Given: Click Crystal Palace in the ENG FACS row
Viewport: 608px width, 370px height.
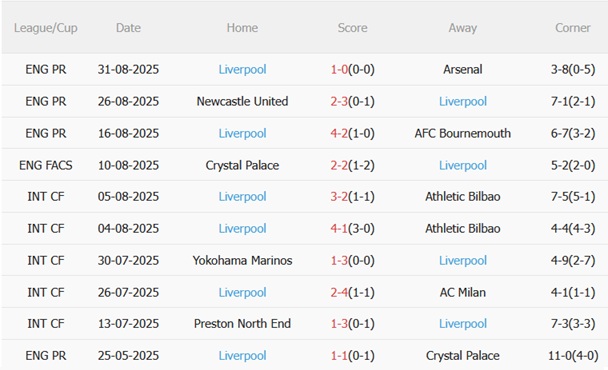Looking at the screenshot, I should tap(242, 165).
